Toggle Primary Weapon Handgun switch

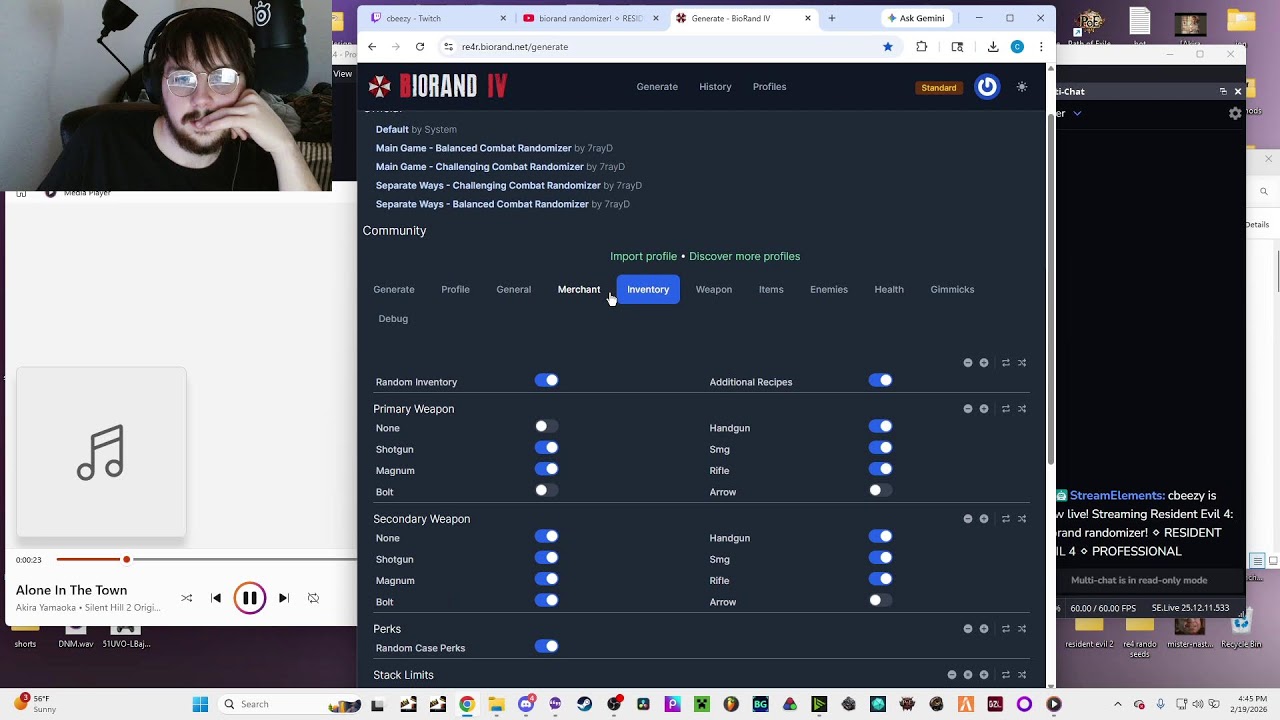click(880, 426)
